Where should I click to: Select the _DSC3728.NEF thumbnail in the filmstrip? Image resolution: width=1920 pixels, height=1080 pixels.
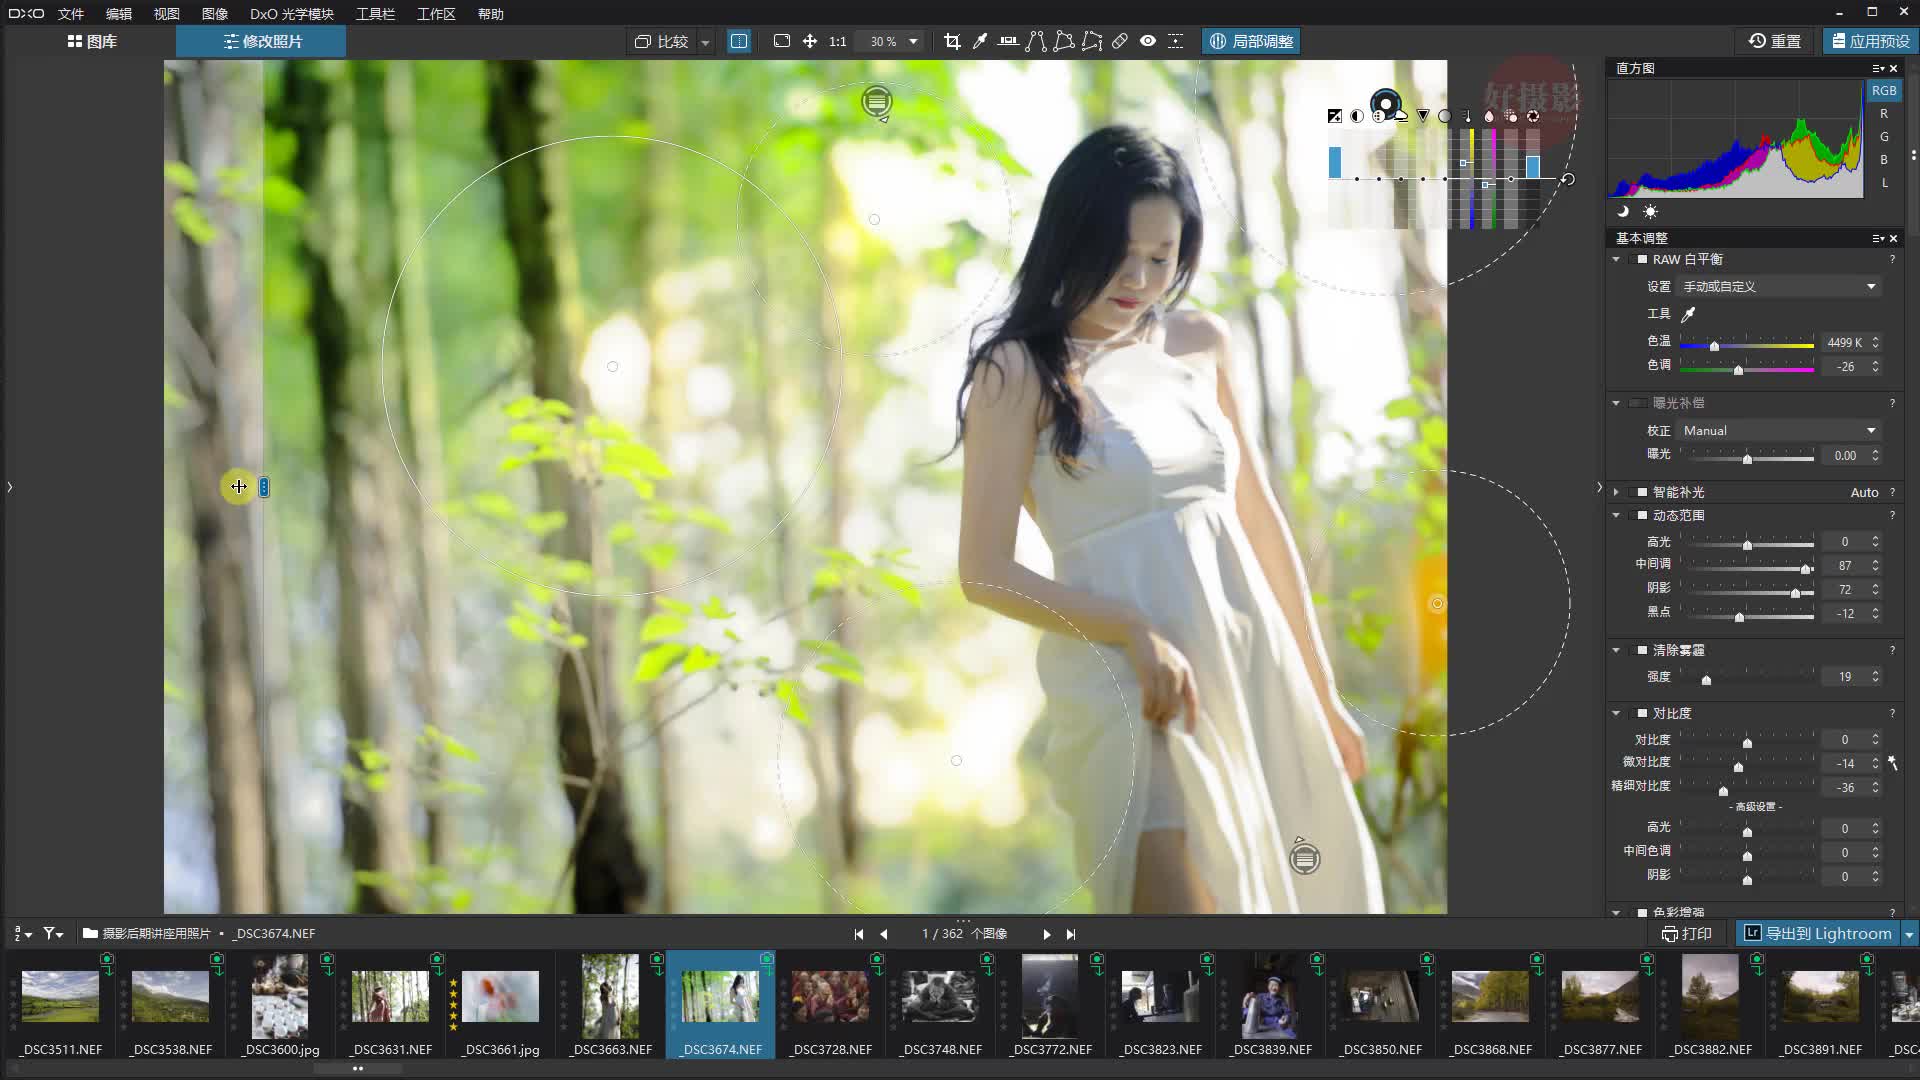(x=829, y=997)
